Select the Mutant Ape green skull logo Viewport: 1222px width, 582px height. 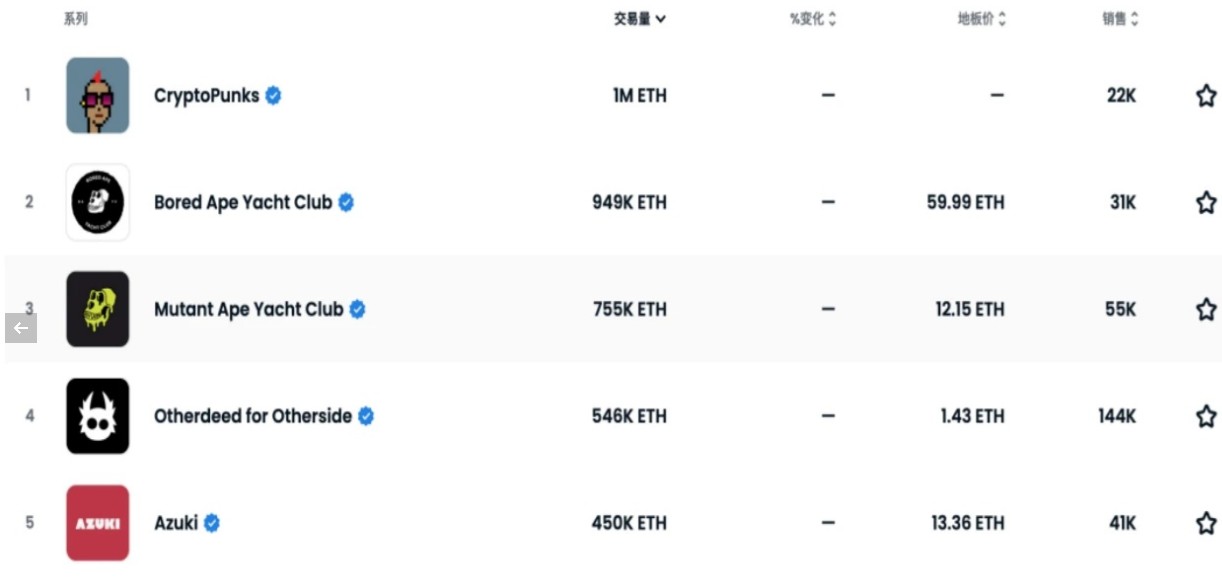click(98, 310)
